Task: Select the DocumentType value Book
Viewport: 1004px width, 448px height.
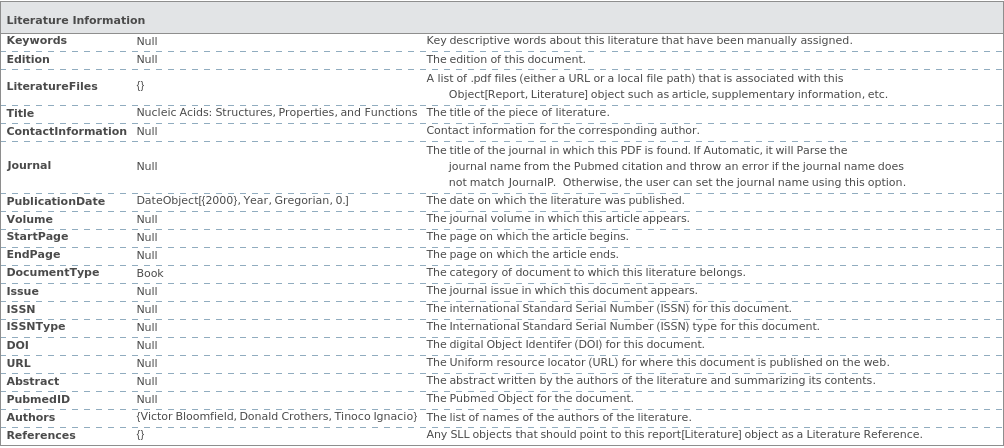Action: coord(150,273)
